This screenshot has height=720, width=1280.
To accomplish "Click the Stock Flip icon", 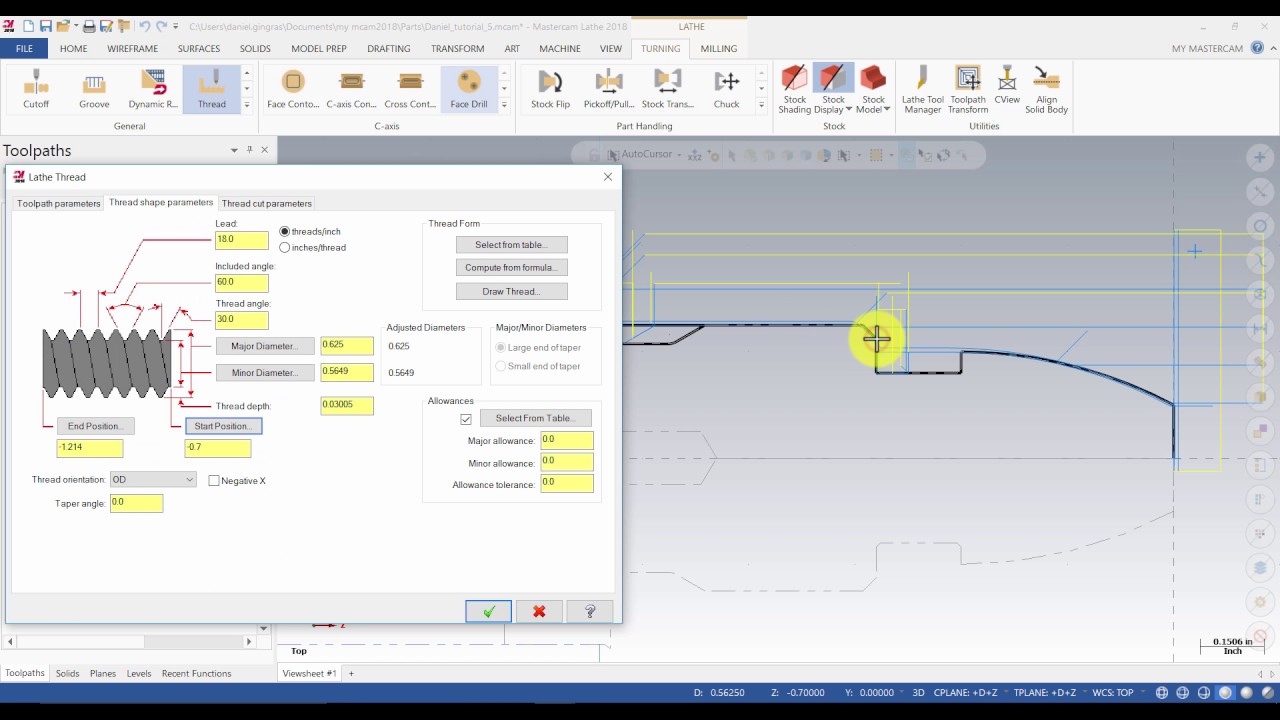I will point(550,89).
